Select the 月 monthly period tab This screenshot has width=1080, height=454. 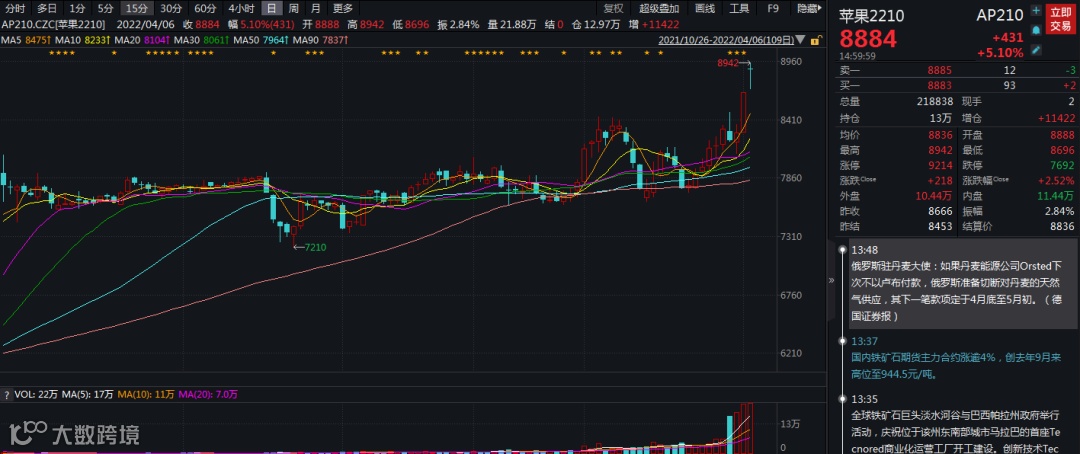[315, 8]
